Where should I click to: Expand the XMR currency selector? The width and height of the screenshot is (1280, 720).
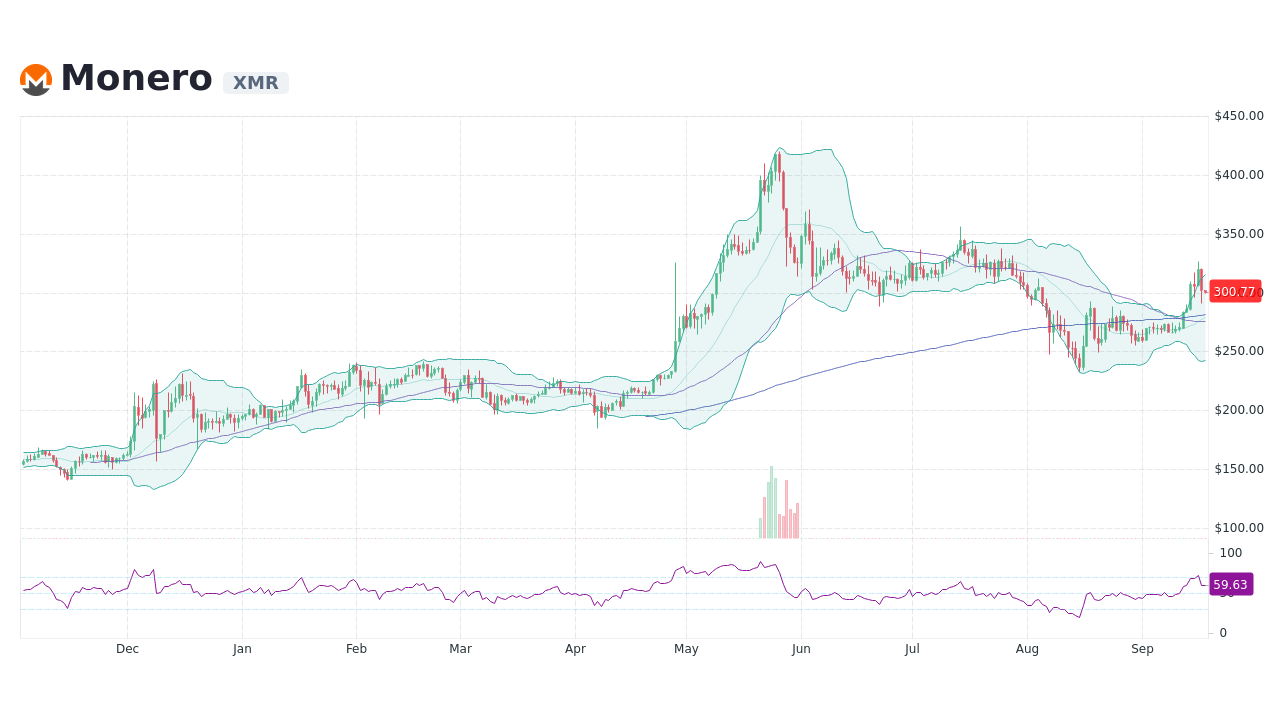pyautogui.click(x=255, y=83)
